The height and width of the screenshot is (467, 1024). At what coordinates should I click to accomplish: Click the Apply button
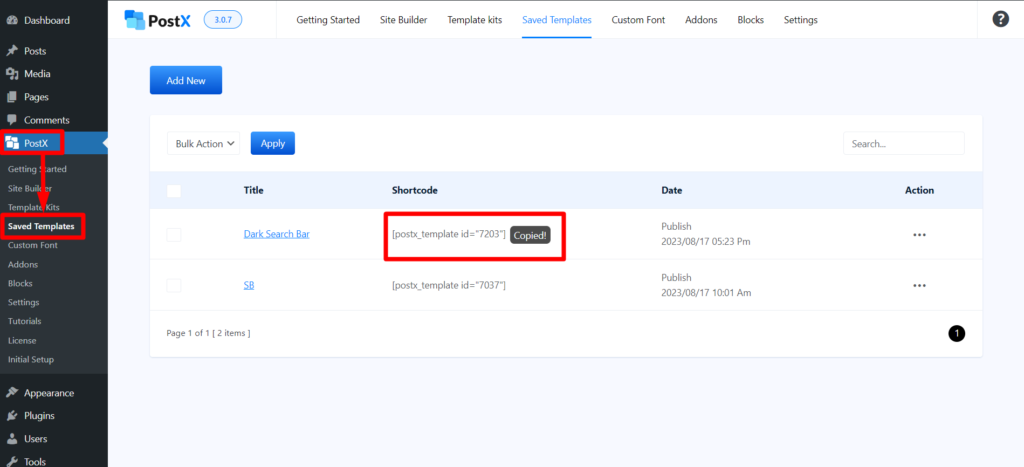[x=273, y=144]
